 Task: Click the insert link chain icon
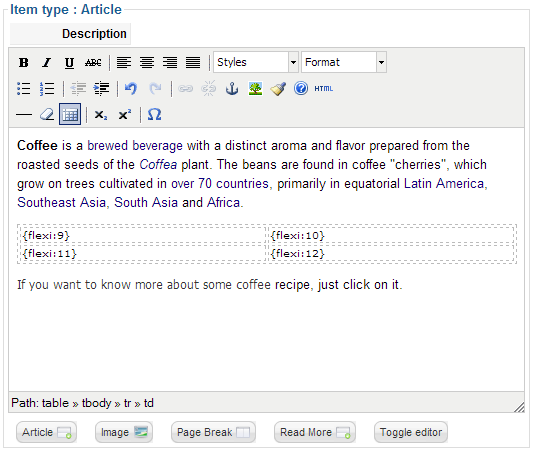[x=186, y=89]
